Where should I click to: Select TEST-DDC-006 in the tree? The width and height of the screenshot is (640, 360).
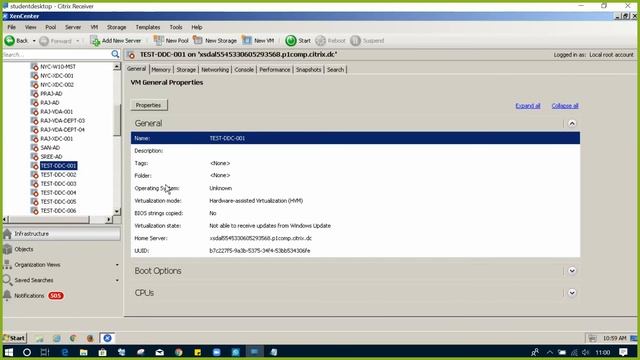58,211
